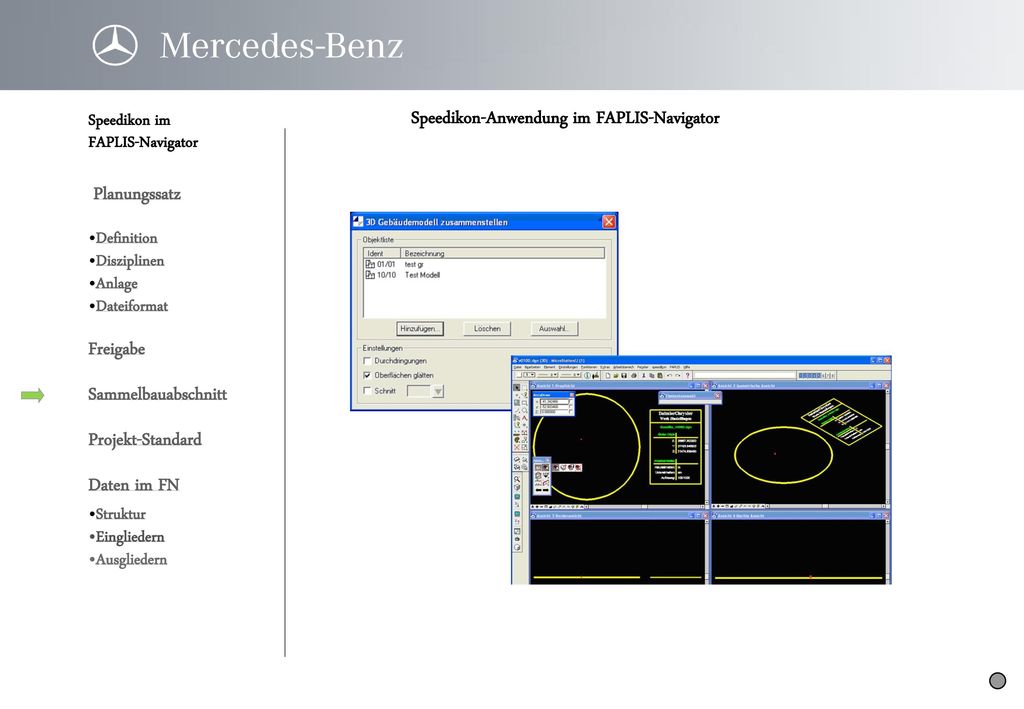Click Cut scissors icon in MicroStation toolbar
Image resolution: width=1024 pixels, height=709 pixels.
click(x=643, y=375)
